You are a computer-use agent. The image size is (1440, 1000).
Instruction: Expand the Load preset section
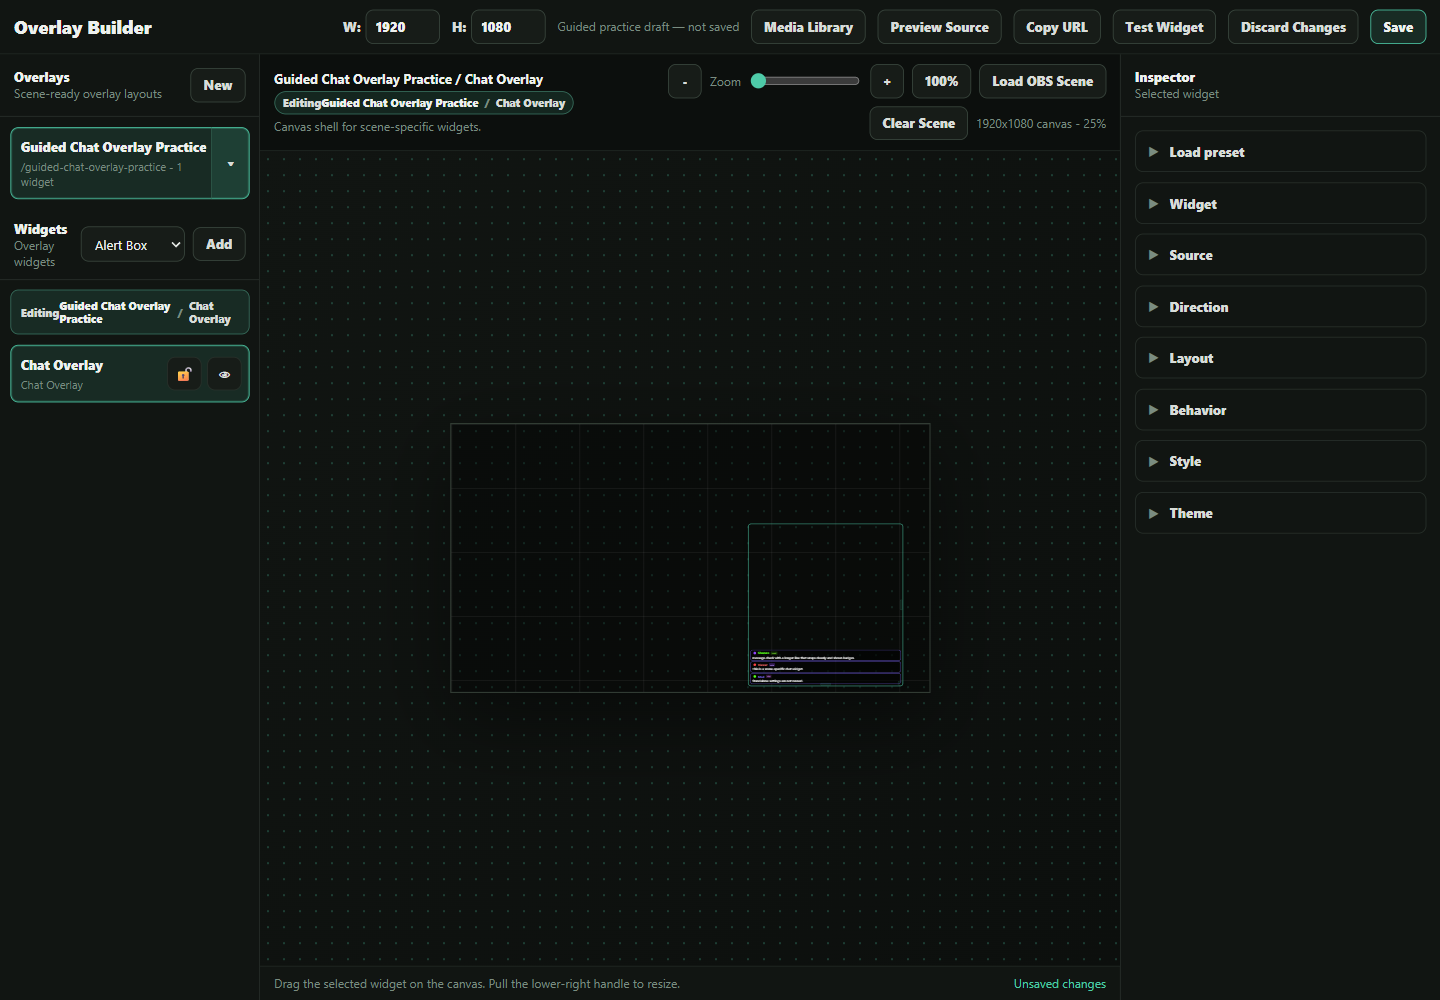(1280, 152)
